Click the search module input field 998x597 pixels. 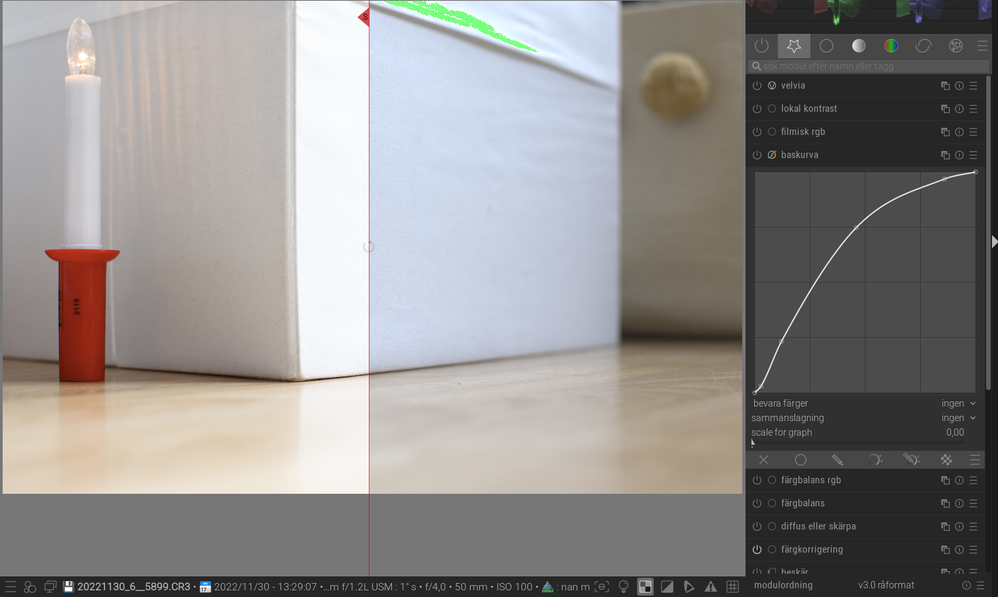[x=860, y=66]
